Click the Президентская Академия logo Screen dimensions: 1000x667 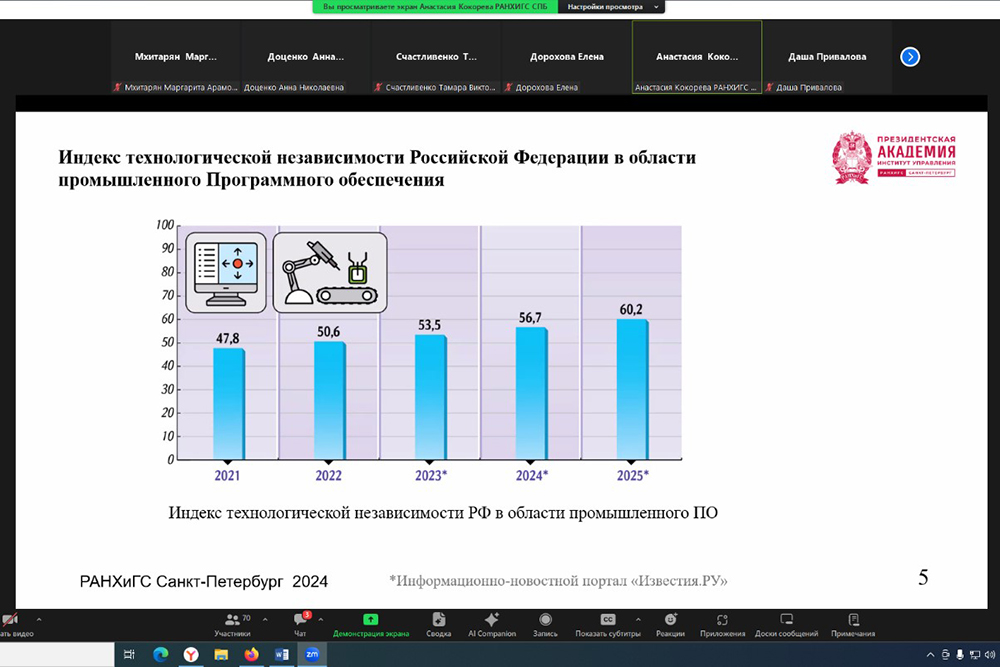pyautogui.click(x=893, y=158)
